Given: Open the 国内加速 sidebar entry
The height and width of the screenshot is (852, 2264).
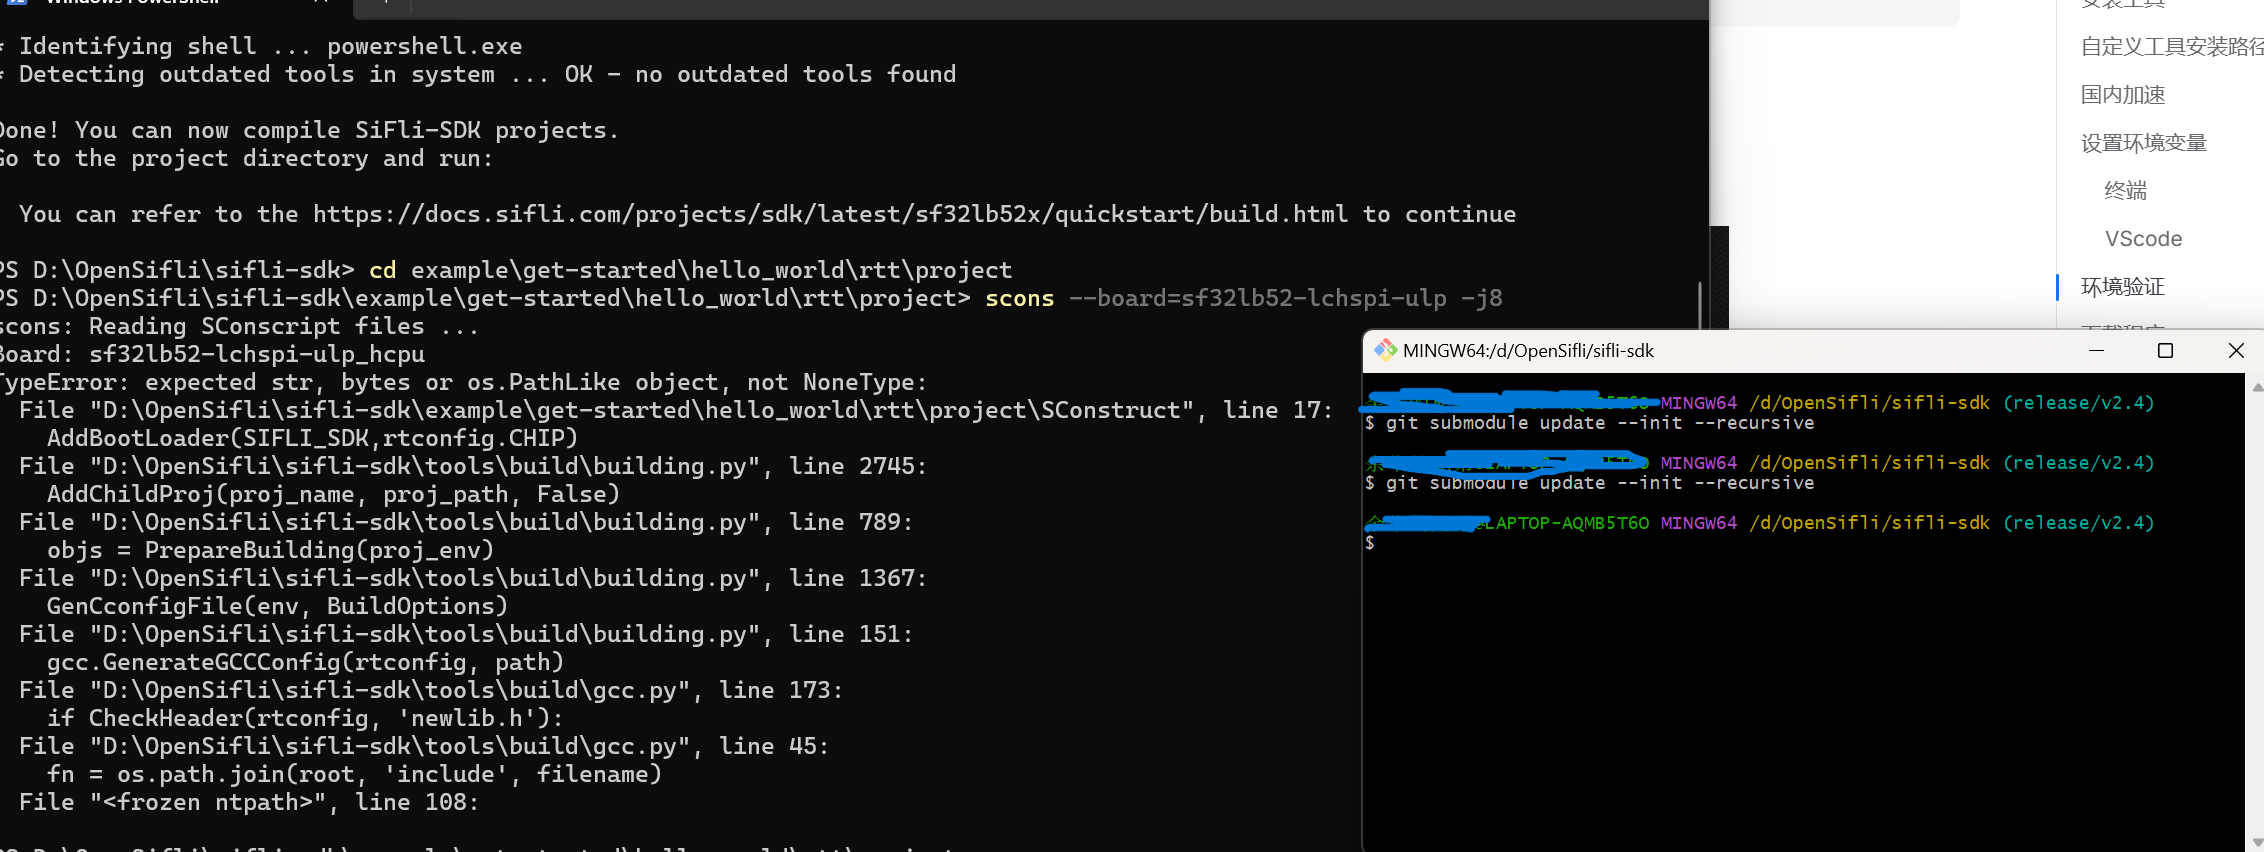Looking at the screenshot, I should tap(2123, 95).
